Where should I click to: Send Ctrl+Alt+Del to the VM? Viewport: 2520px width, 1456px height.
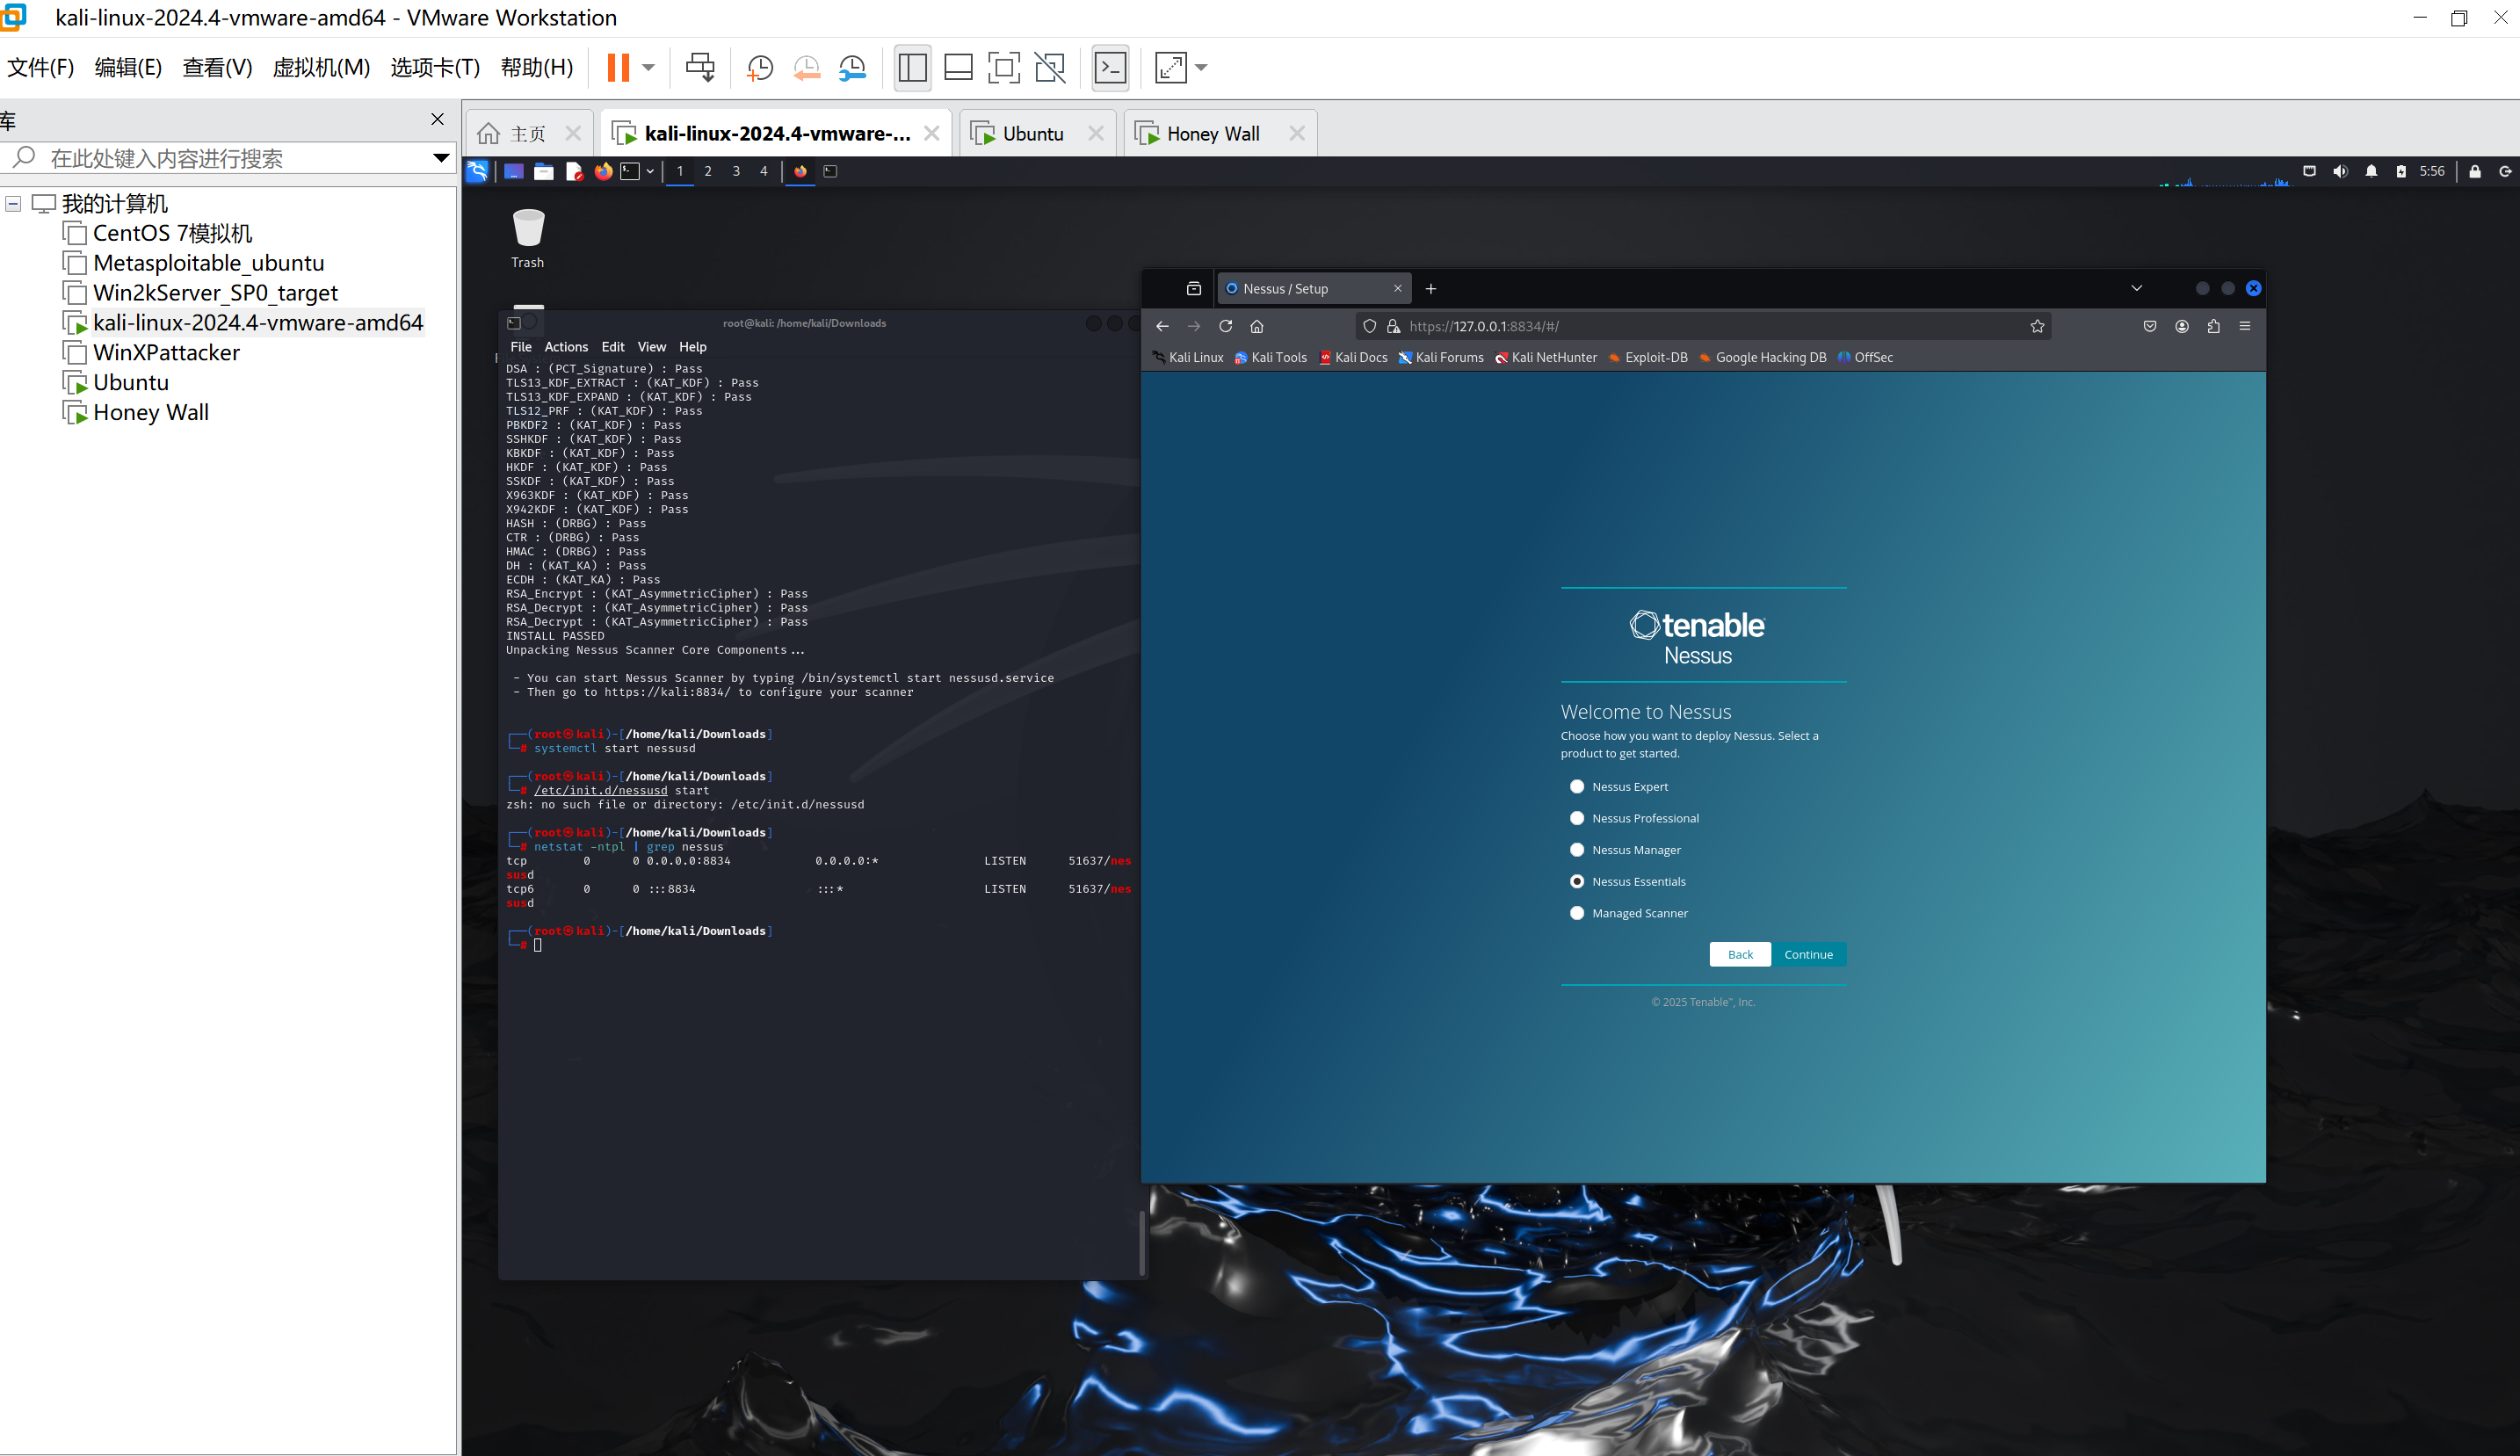click(700, 67)
